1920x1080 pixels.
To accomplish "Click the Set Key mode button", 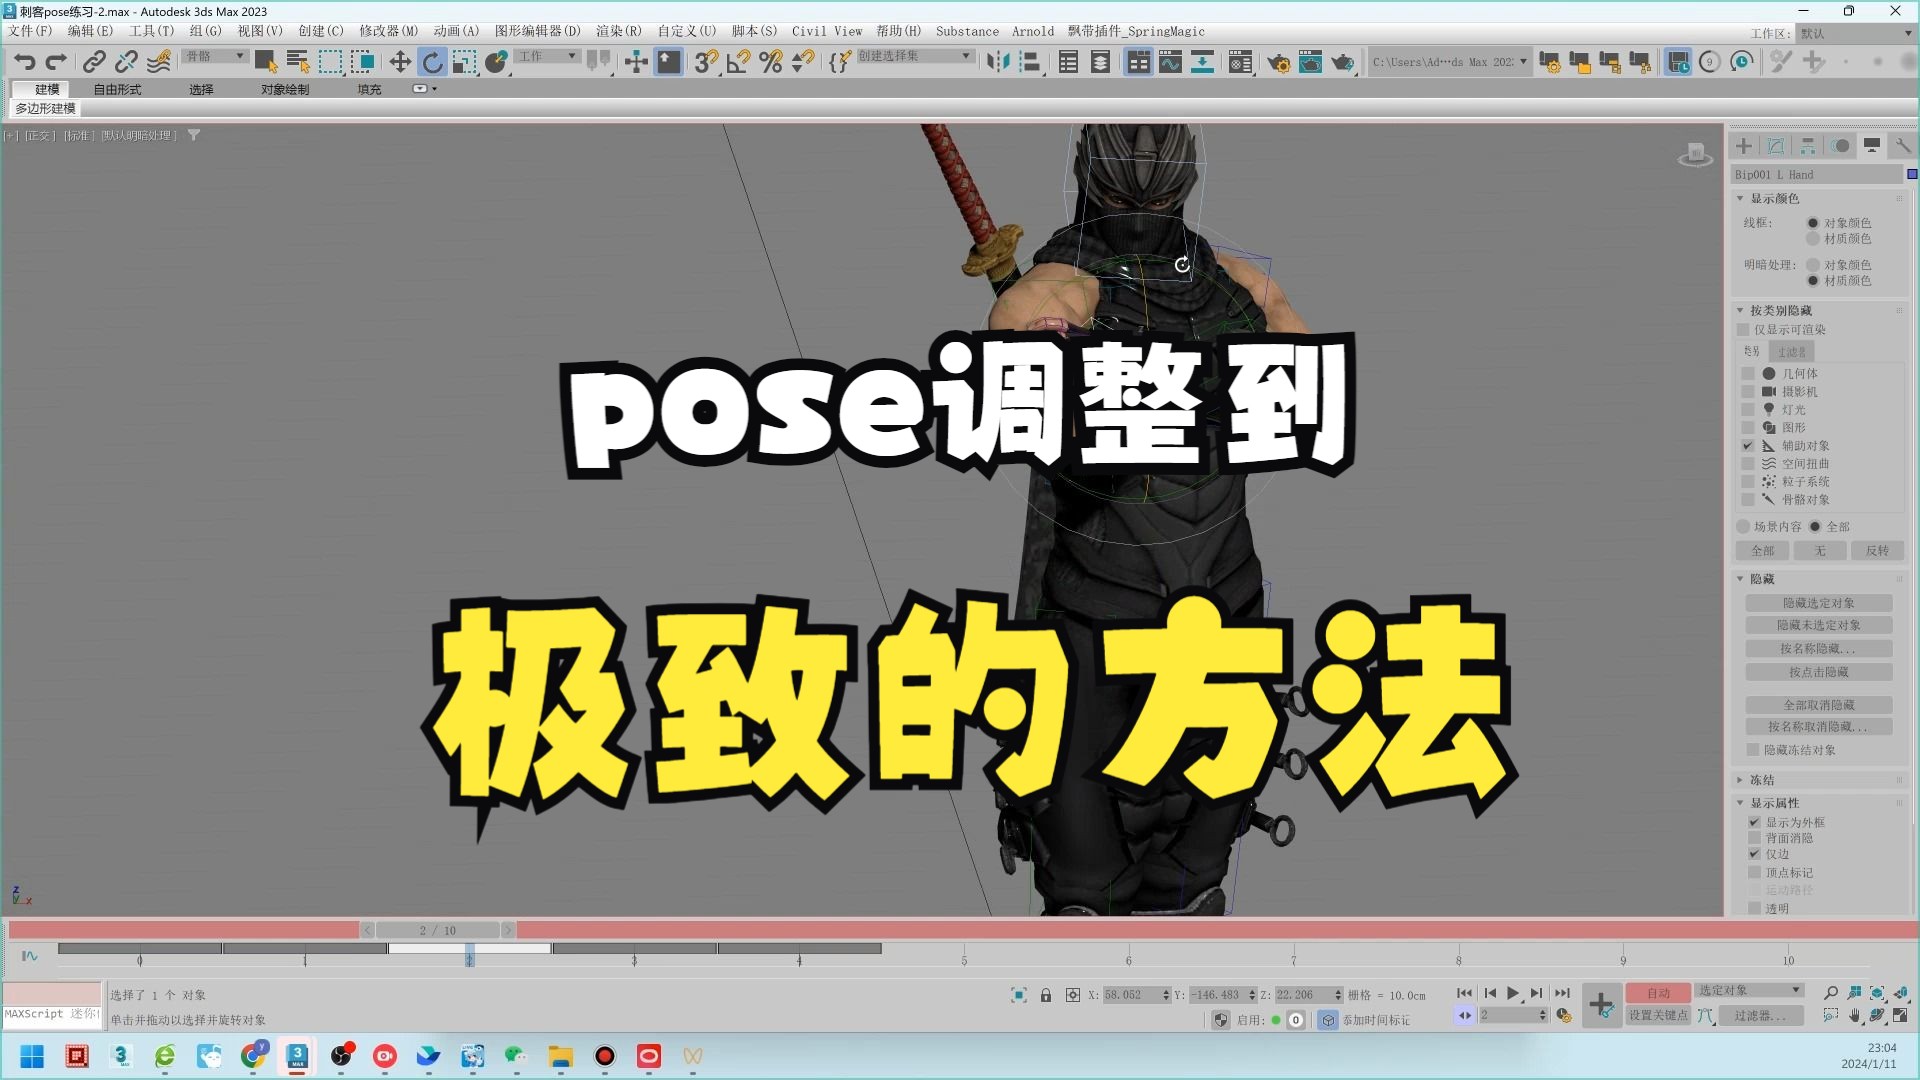I will [x=1658, y=1015].
